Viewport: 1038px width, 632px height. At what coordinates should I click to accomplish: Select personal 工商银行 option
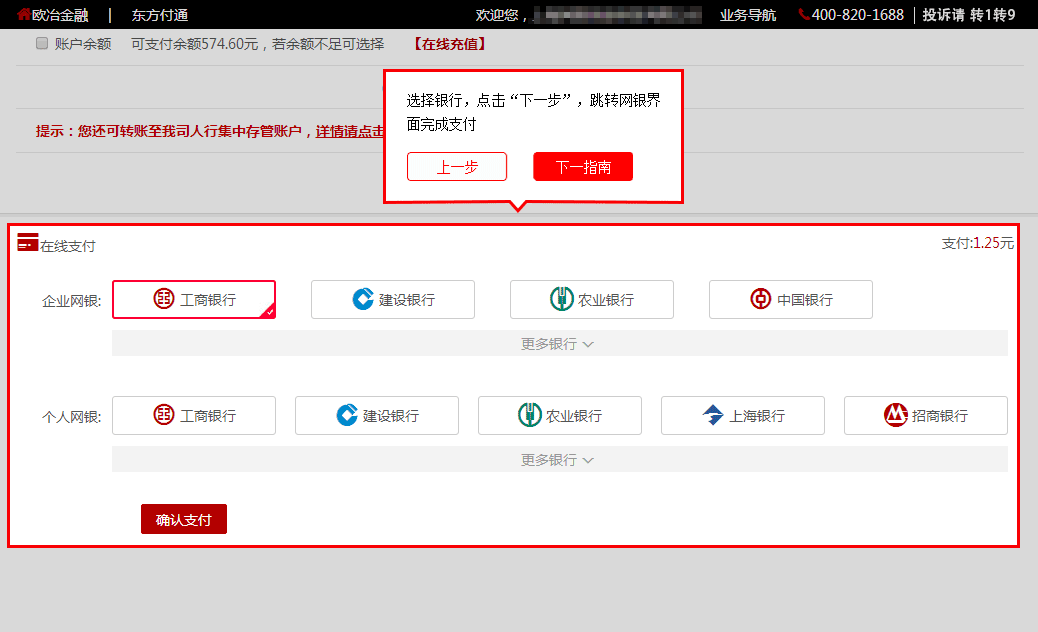194,416
